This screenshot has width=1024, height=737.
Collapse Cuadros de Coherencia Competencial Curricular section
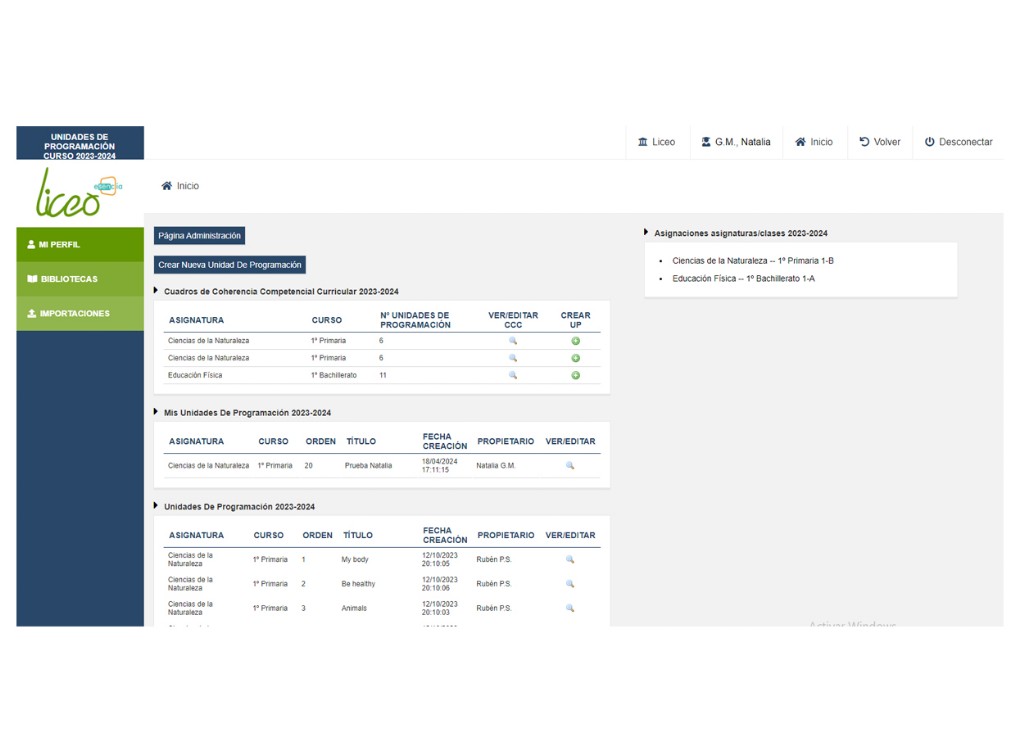tap(156, 291)
